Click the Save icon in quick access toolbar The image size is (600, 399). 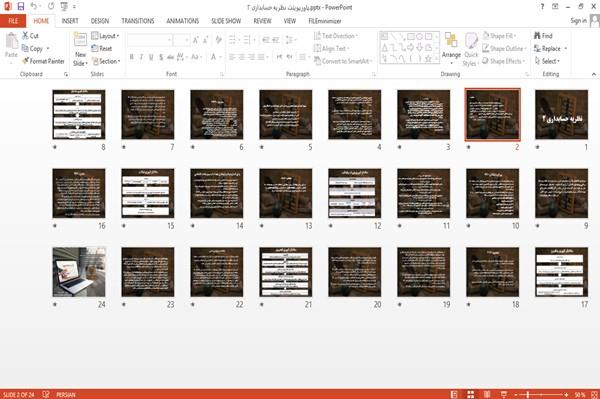click(21, 7)
